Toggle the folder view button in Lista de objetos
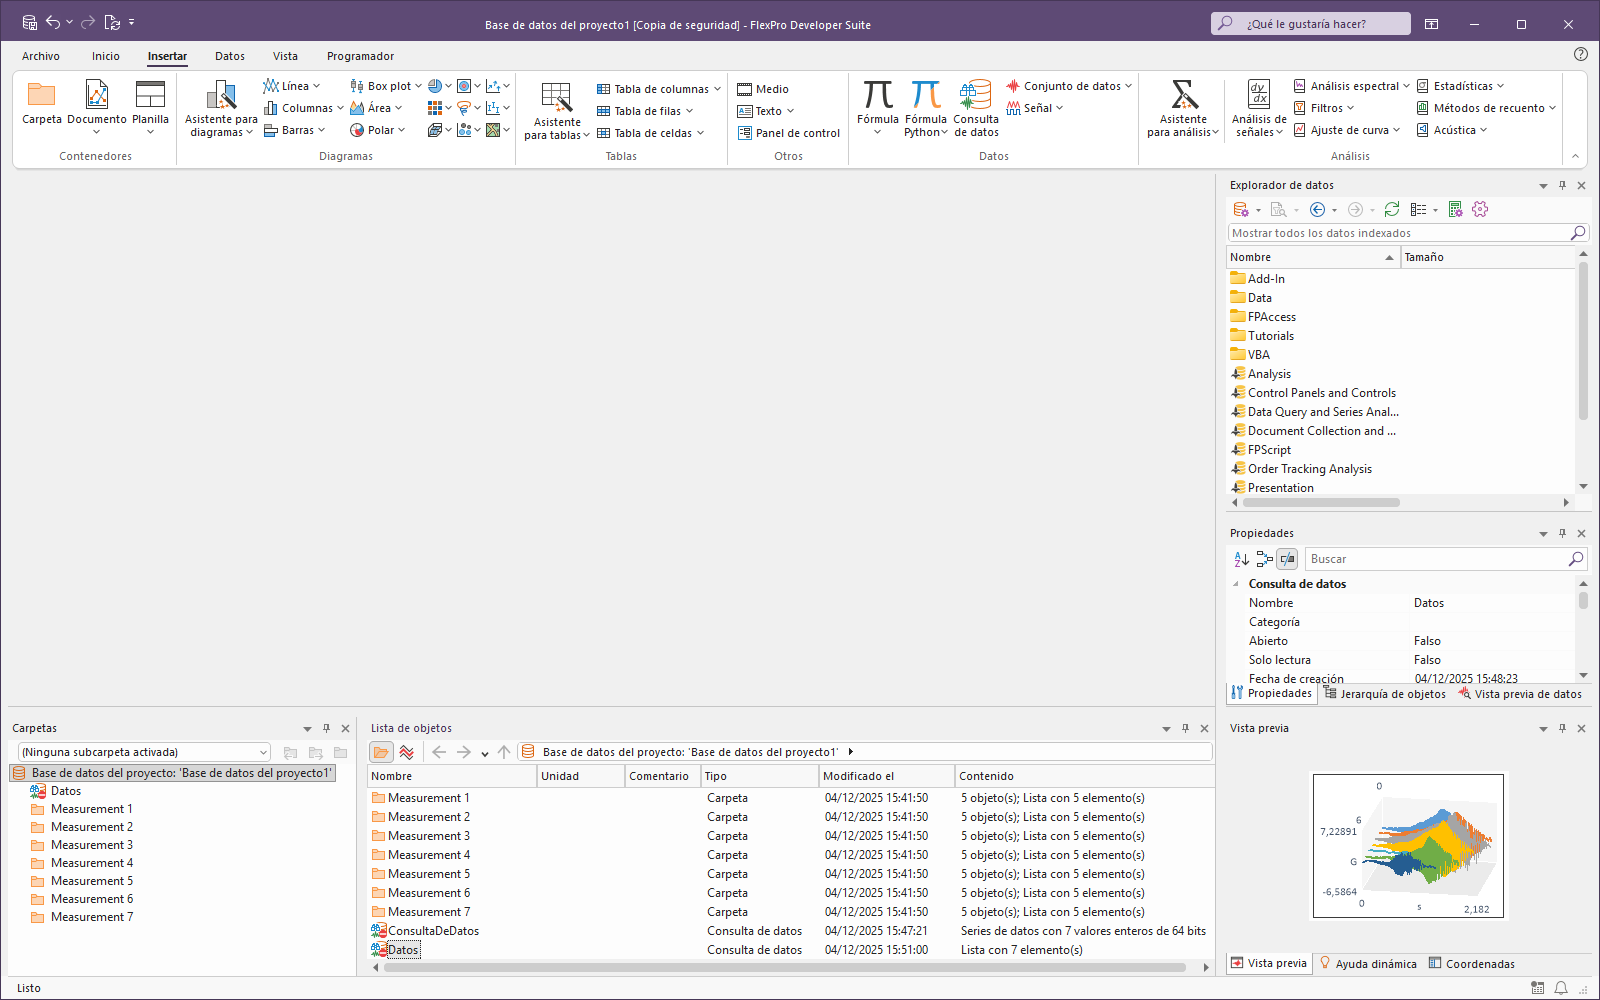The image size is (1600, 1000). click(381, 752)
